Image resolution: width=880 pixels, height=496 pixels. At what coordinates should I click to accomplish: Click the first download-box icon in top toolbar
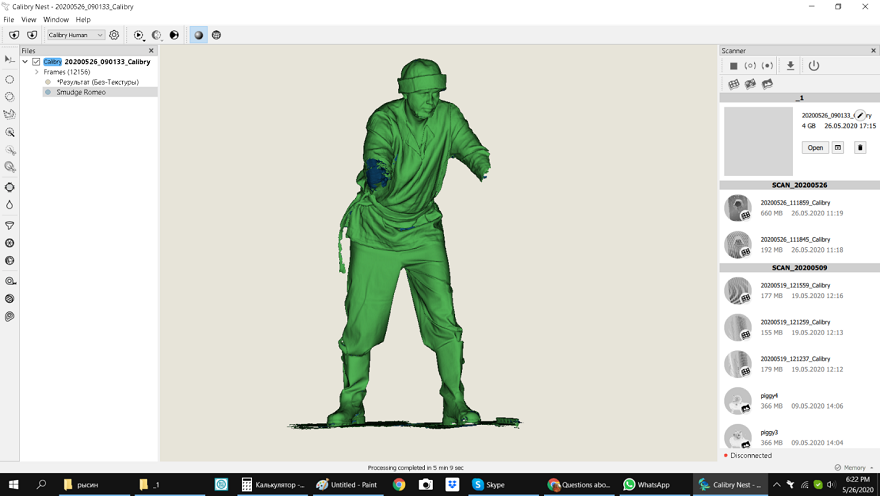(x=14, y=35)
